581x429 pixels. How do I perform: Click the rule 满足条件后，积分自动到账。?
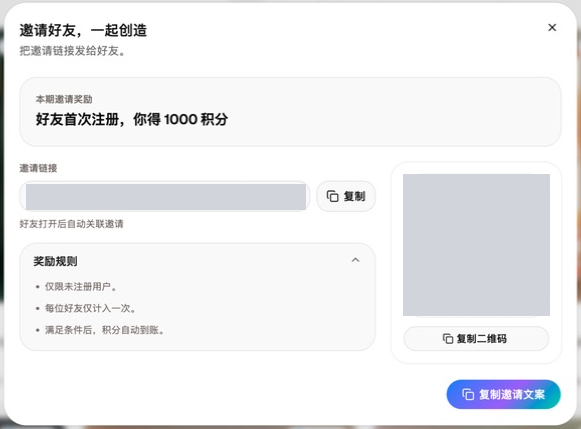(104, 330)
